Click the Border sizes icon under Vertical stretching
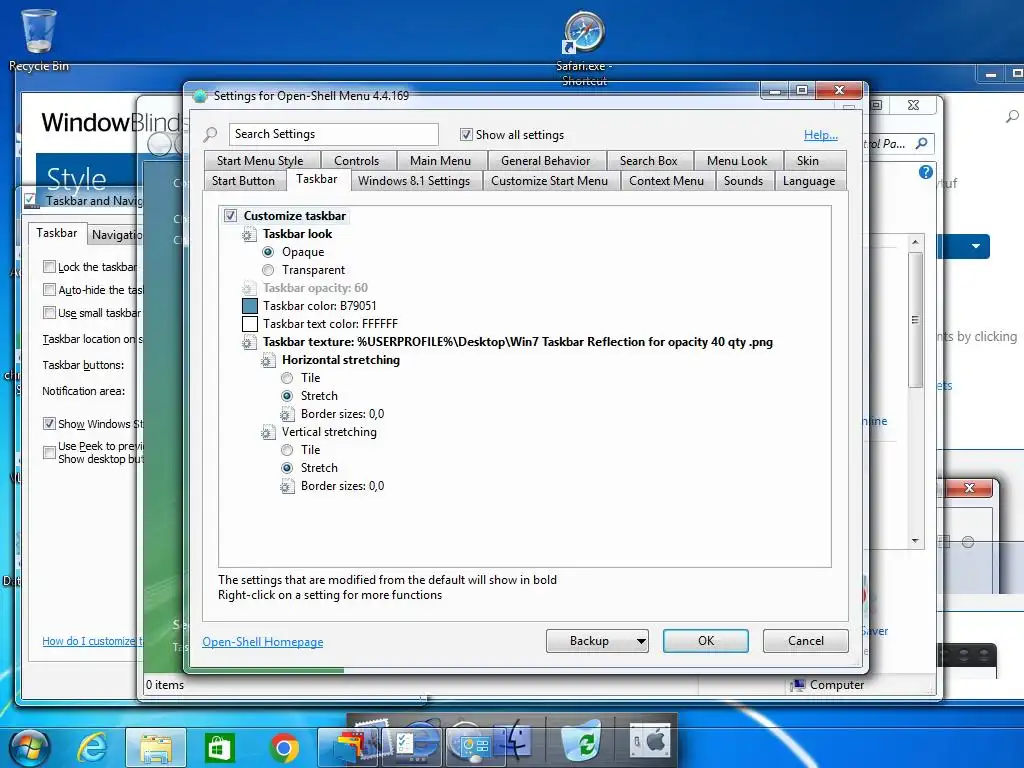Viewport: 1024px width, 768px height. 287,486
